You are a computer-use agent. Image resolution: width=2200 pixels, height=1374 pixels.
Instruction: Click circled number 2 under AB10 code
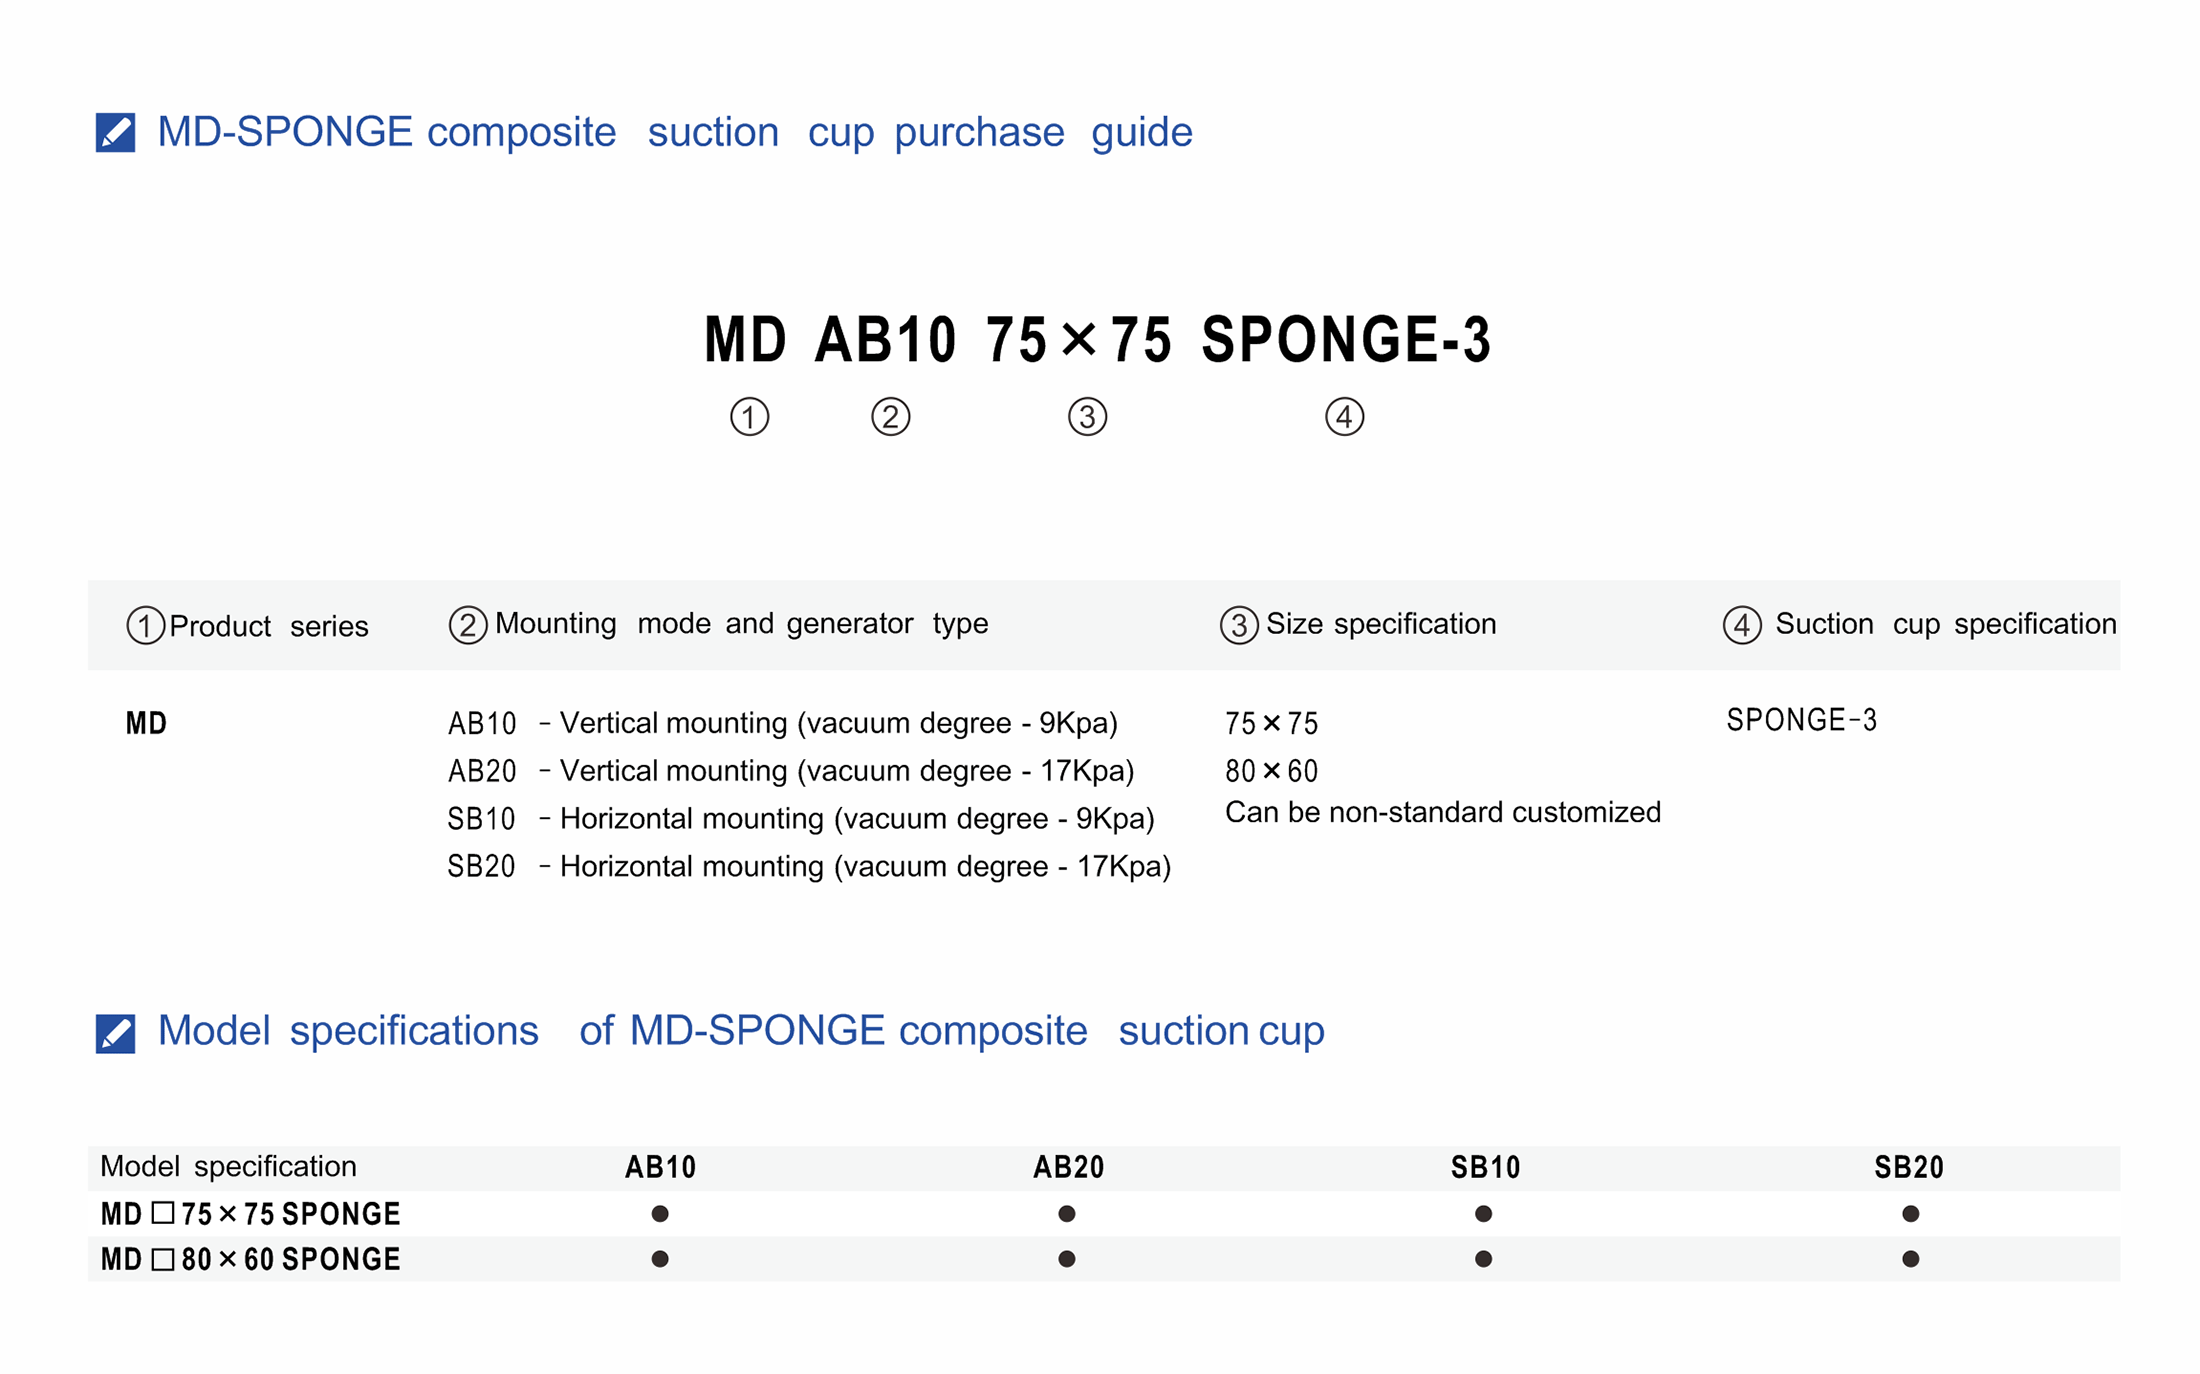890,417
